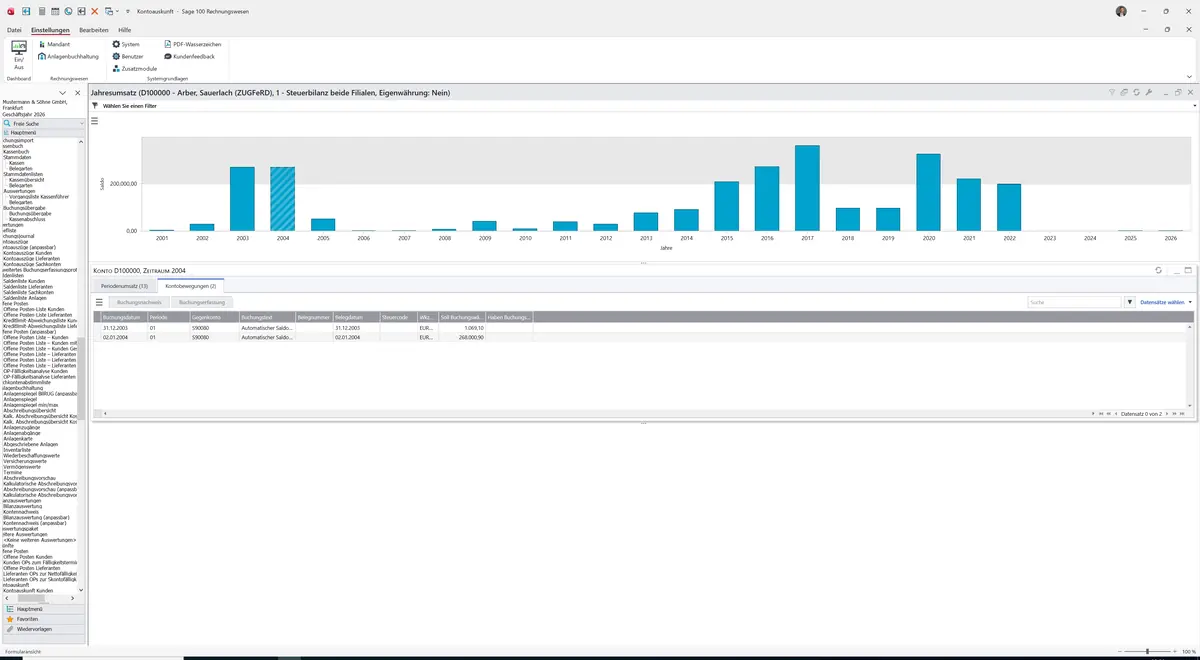Click the Buchungserfassung button

(202, 302)
